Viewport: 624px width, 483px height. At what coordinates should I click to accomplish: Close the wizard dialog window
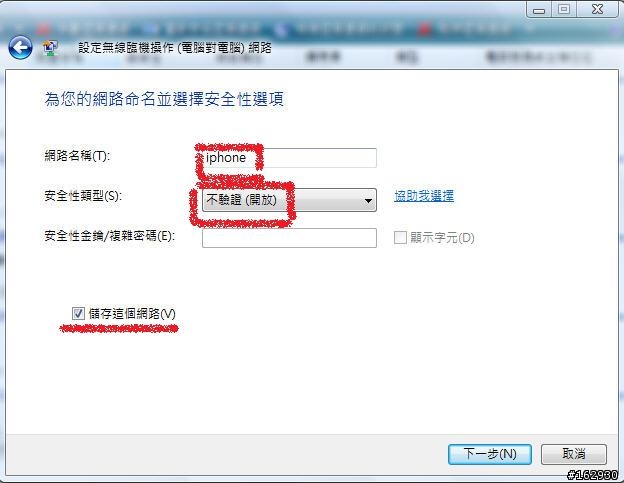pos(597,10)
